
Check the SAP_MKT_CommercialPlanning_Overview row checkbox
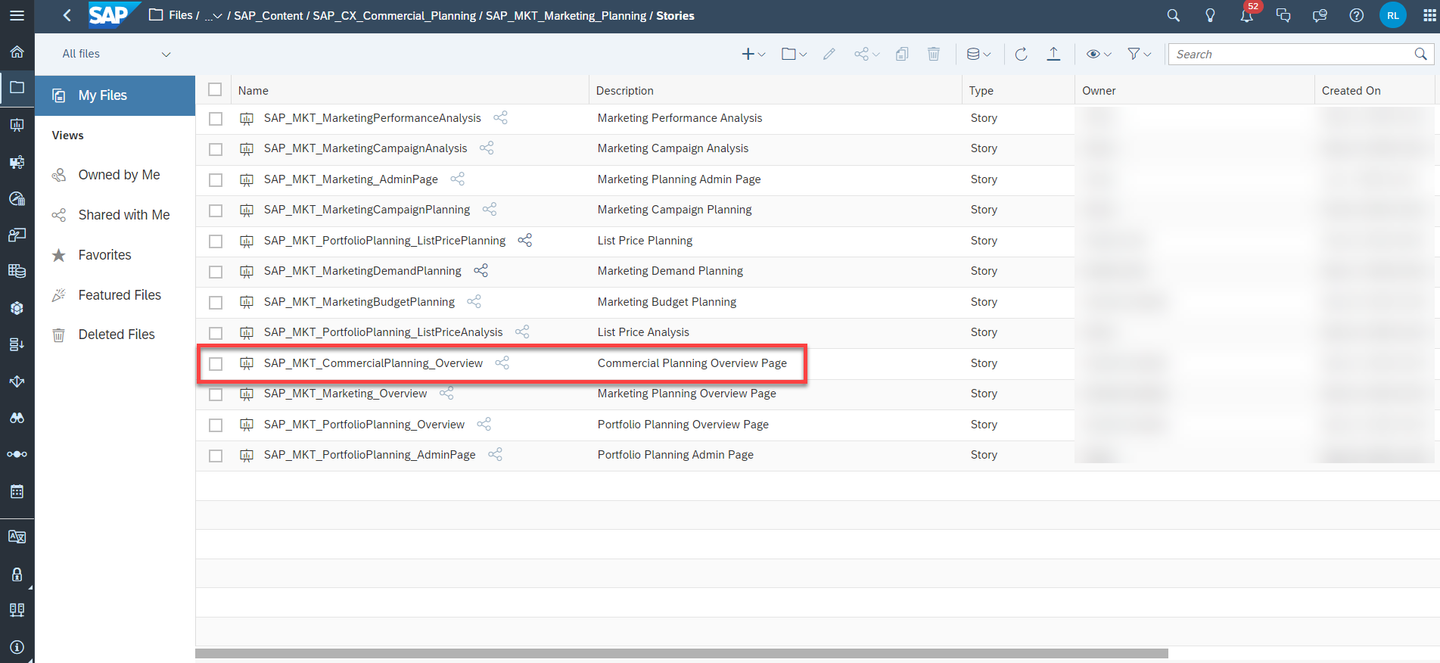tap(215, 363)
